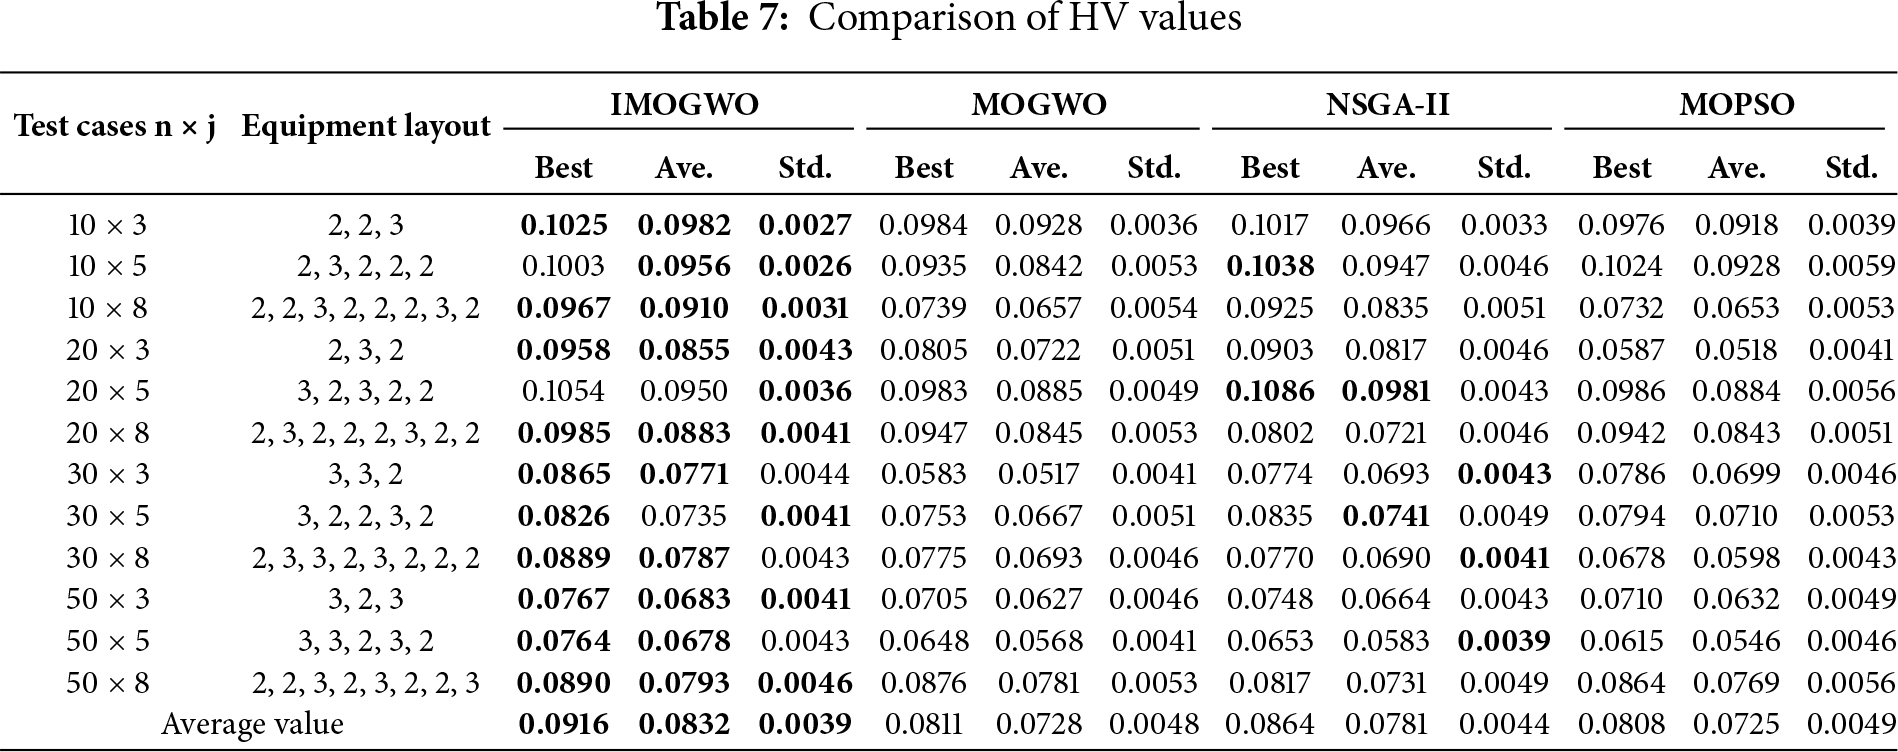
Task: Click the bold 0.1038 cell
Action: (1269, 267)
